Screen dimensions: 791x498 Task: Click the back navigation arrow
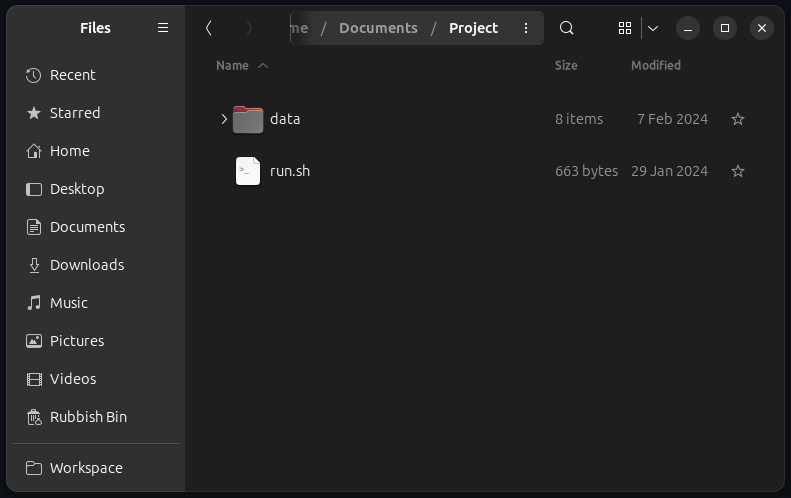[x=209, y=28]
